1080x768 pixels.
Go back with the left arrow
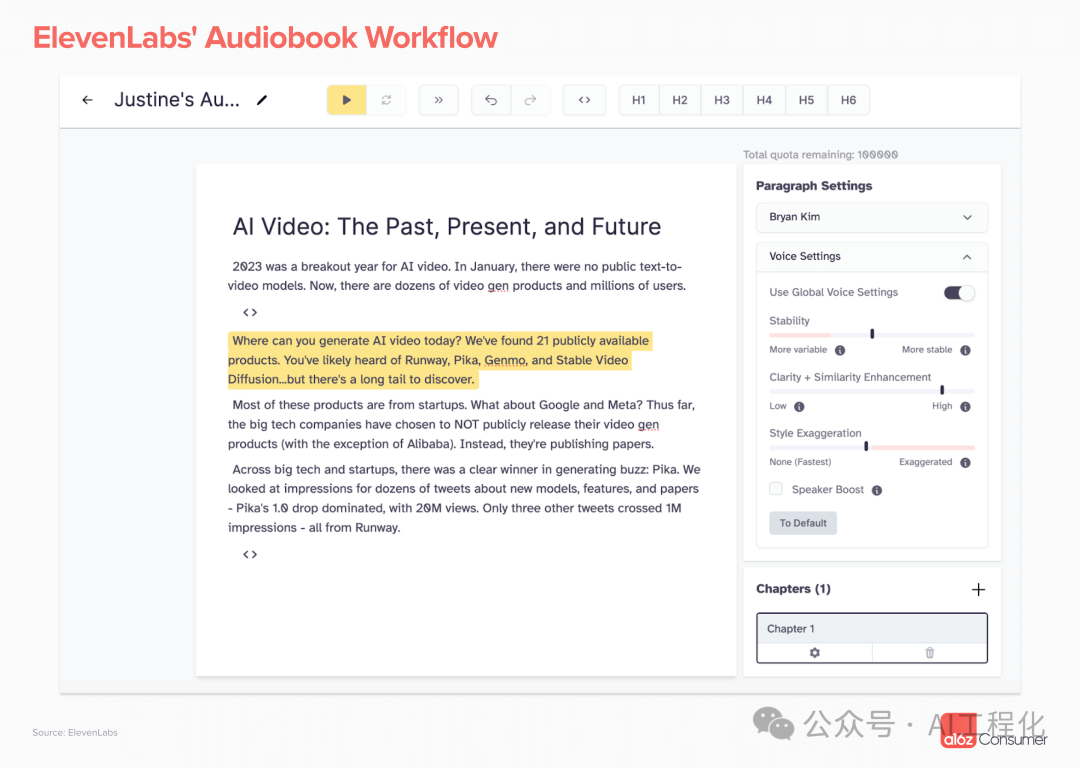pos(87,100)
